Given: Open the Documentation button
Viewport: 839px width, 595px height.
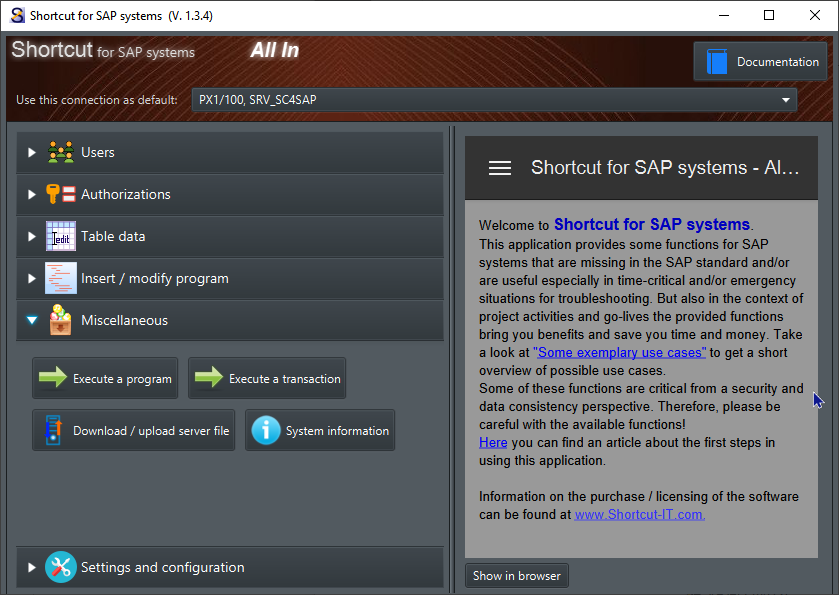Looking at the screenshot, I should 760,62.
